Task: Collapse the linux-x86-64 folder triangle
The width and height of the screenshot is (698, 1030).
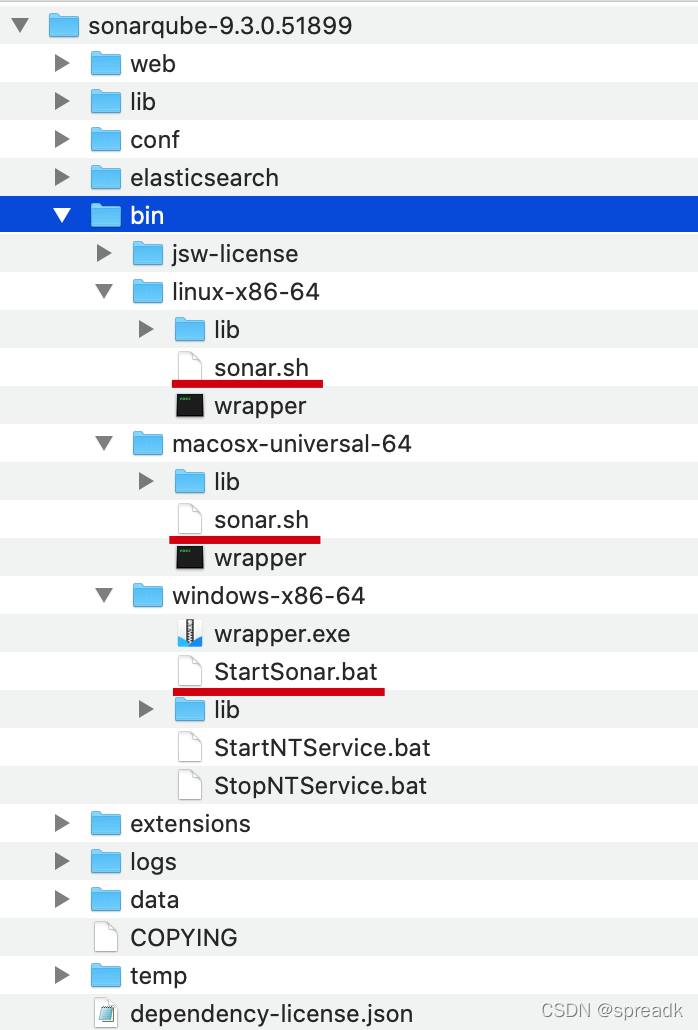Action: 104,292
